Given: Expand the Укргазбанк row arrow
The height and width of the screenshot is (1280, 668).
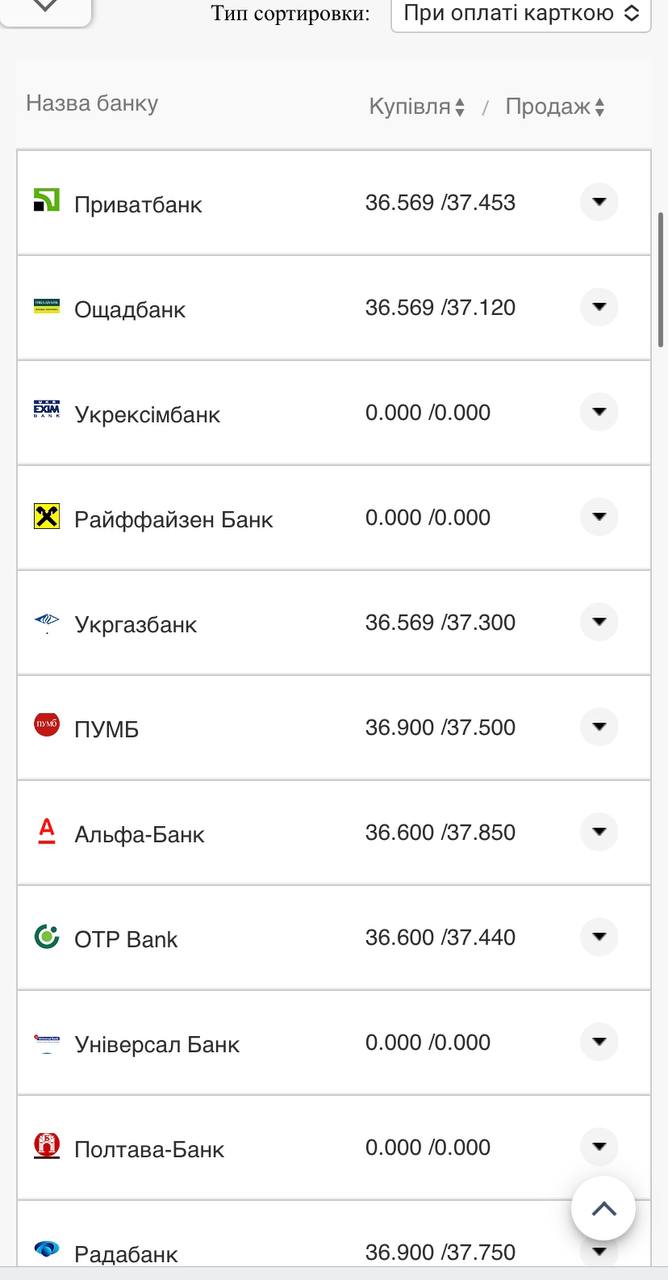Looking at the screenshot, I should [x=599, y=622].
